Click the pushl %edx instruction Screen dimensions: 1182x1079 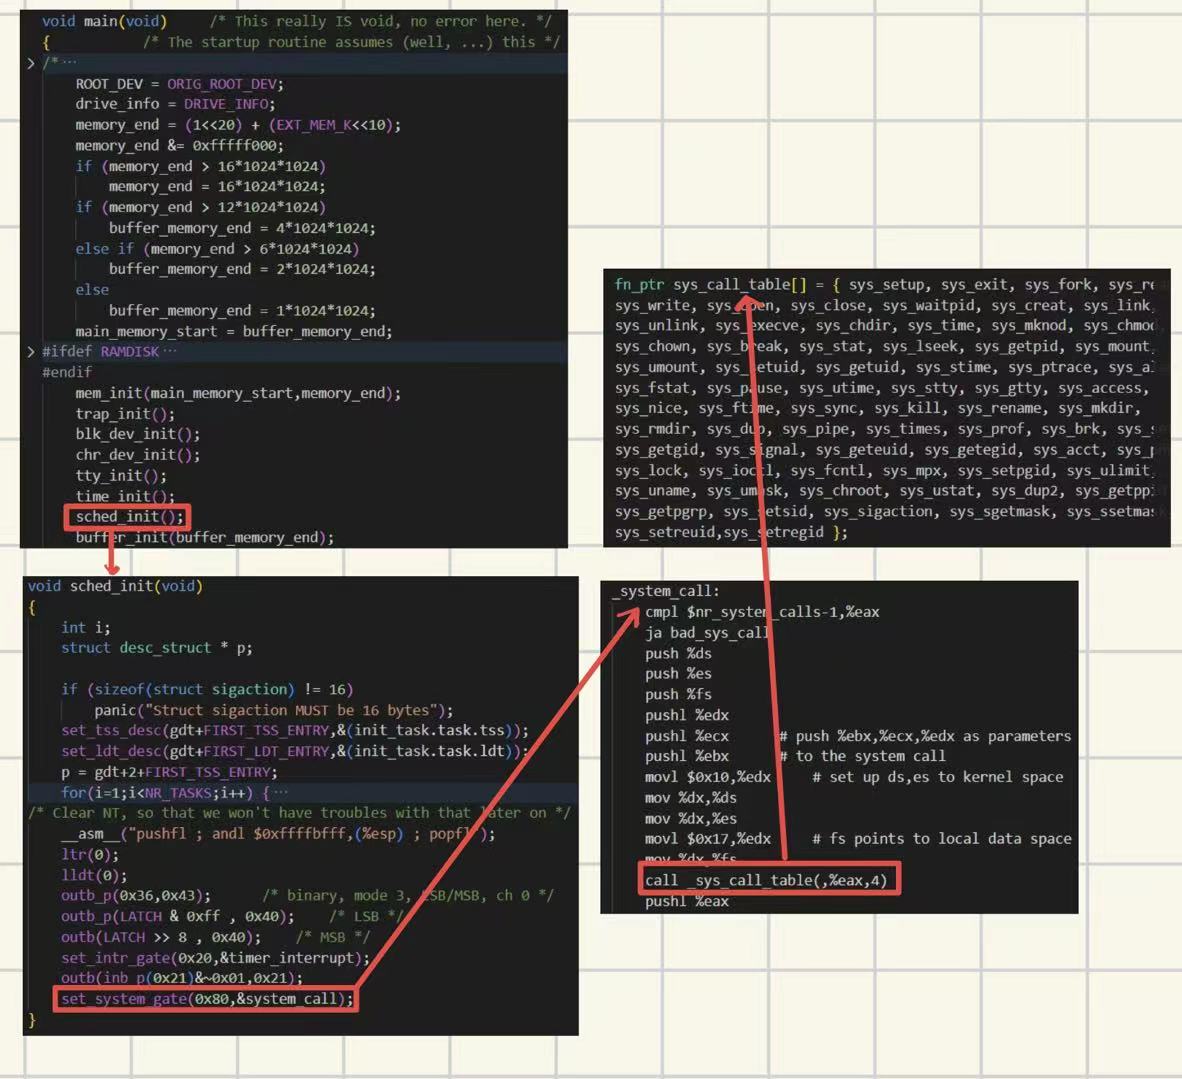(x=687, y=715)
